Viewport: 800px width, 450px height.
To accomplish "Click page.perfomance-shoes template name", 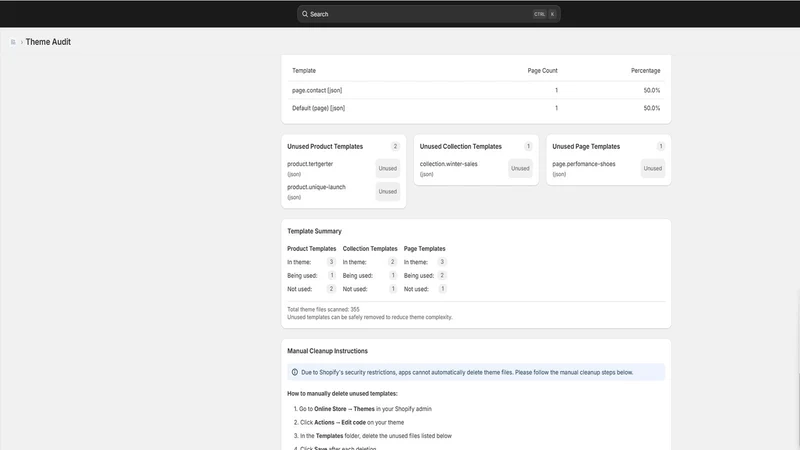I will (x=584, y=164).
